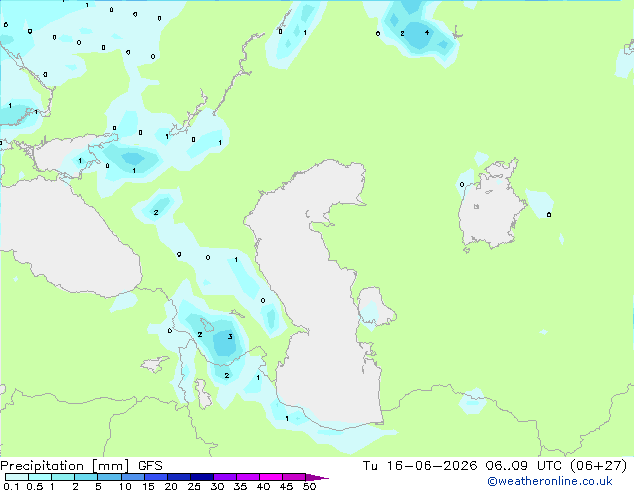Click the '15' legend scale label
The height and width of the screenshot is (490, 634).
pos(148,486)
